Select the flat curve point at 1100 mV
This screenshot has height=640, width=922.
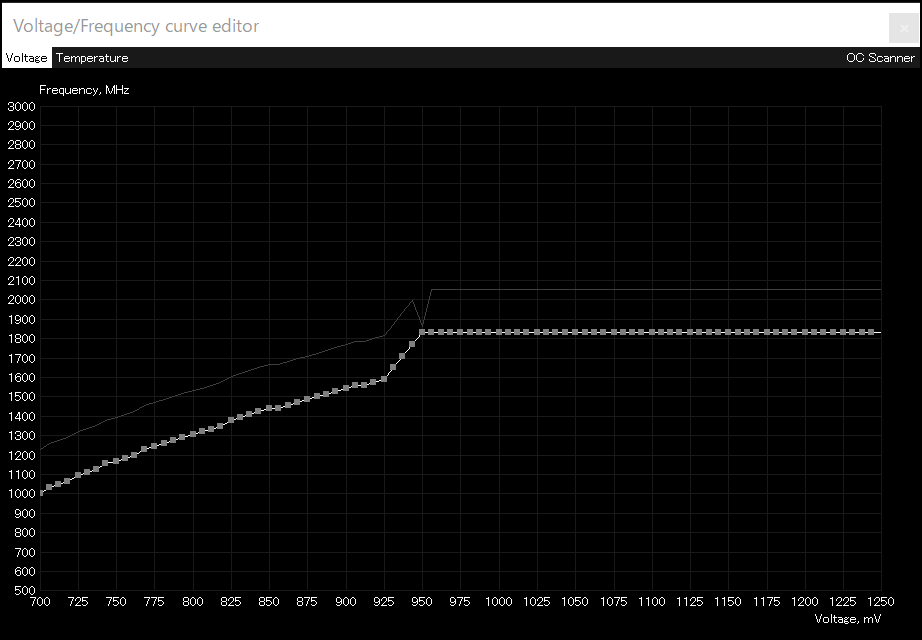tap(652, 332)
